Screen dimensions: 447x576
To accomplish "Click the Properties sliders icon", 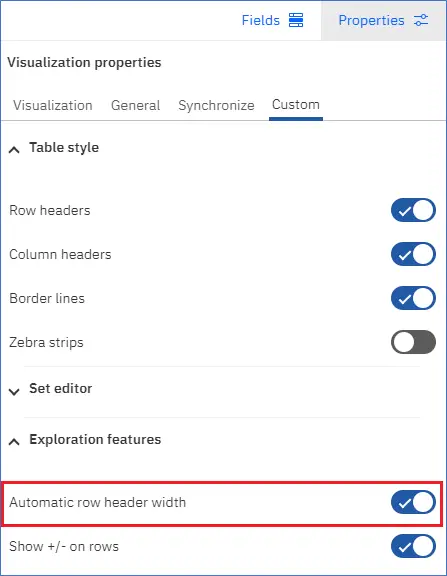I will [421, 20].
